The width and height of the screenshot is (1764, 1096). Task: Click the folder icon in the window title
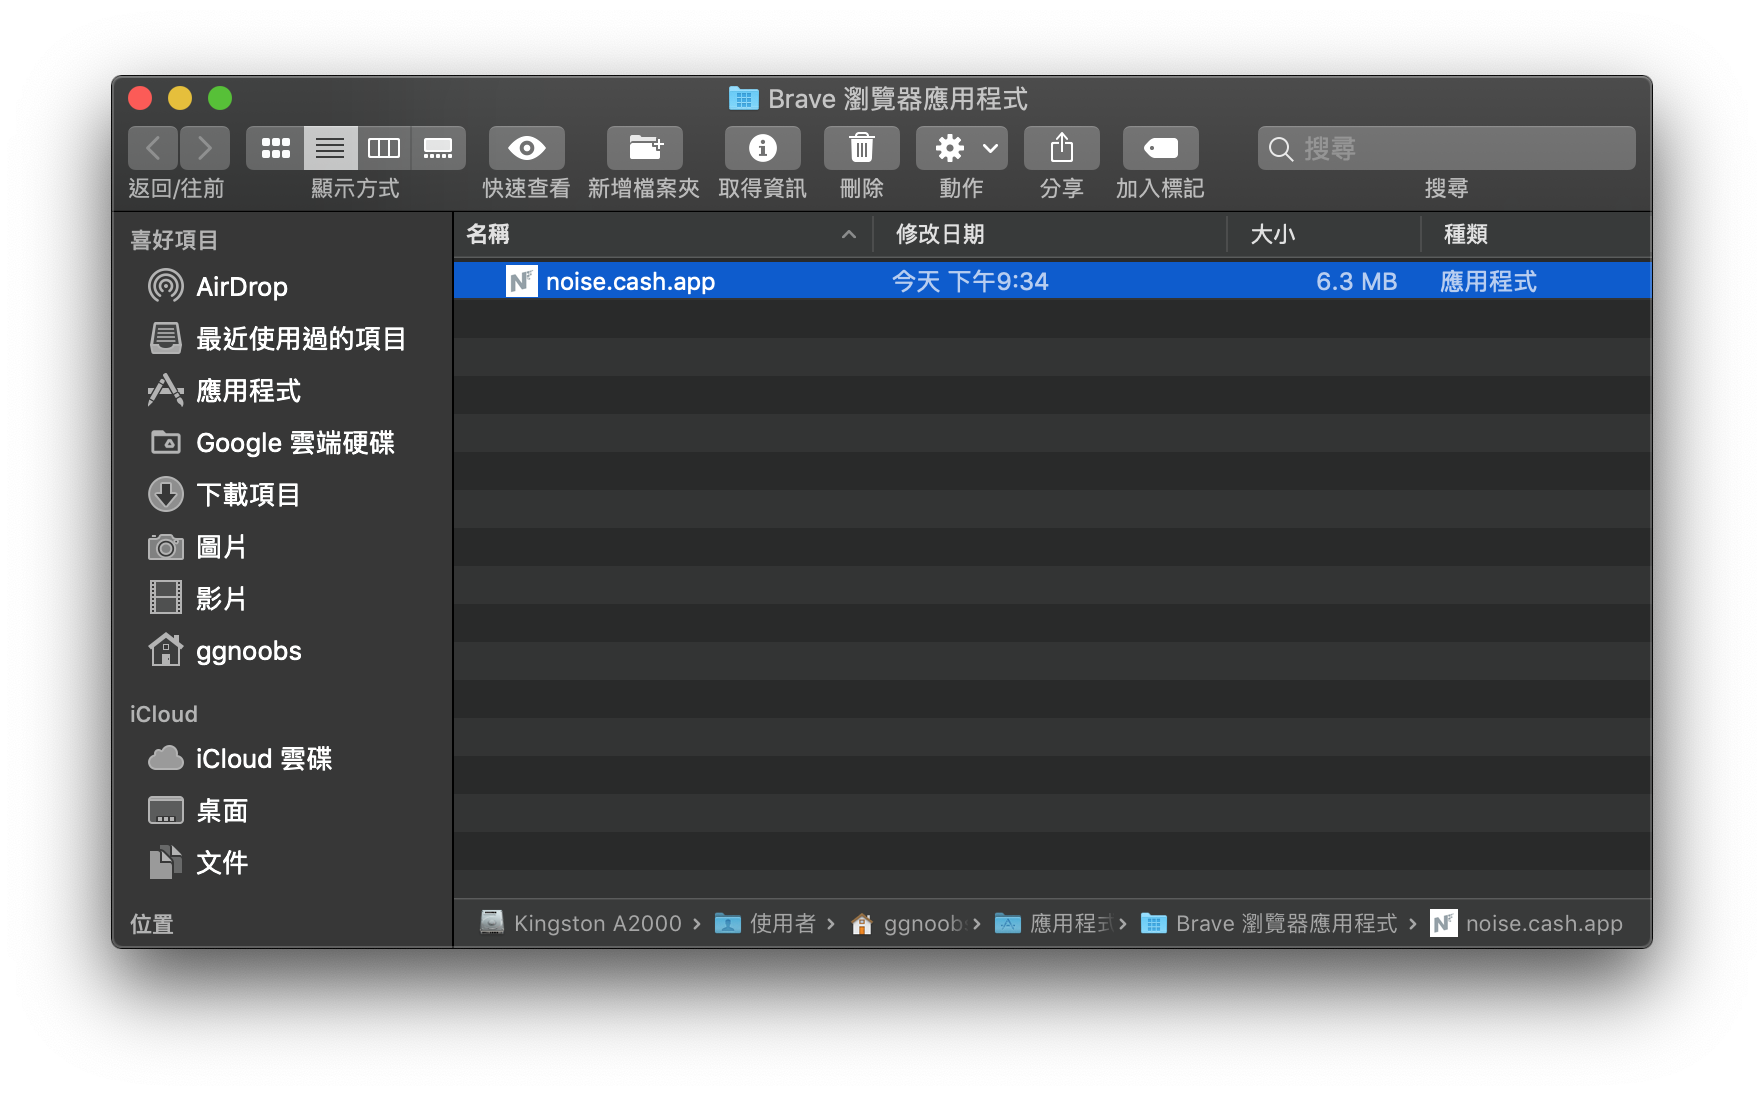pos(743,98)
